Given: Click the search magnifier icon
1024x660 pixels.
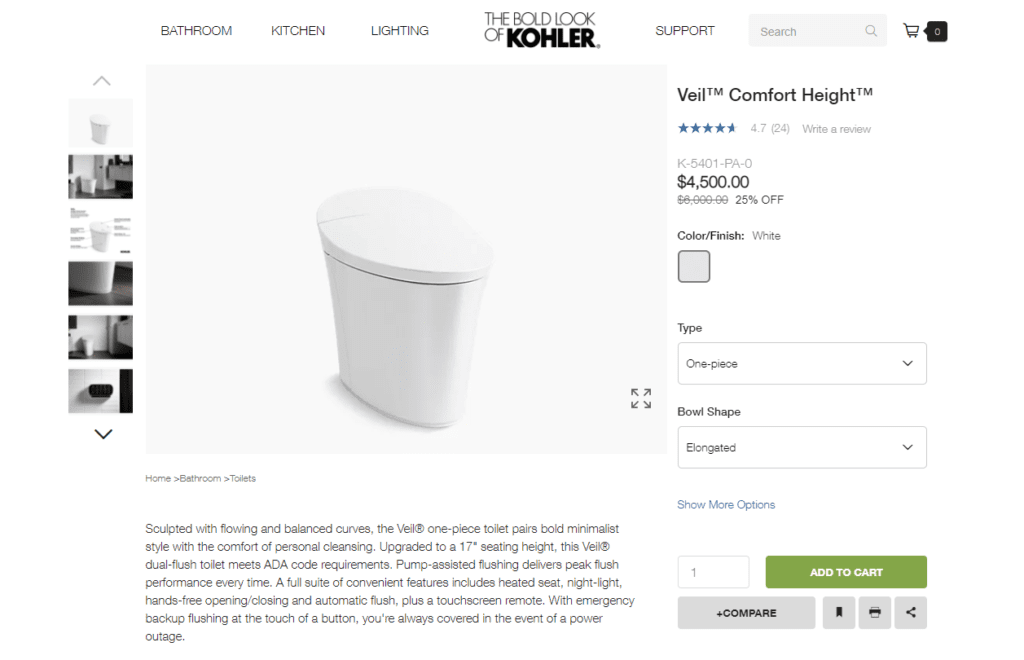Looking at the screenshot, I should pyautogui.click(x=869, y=30).
